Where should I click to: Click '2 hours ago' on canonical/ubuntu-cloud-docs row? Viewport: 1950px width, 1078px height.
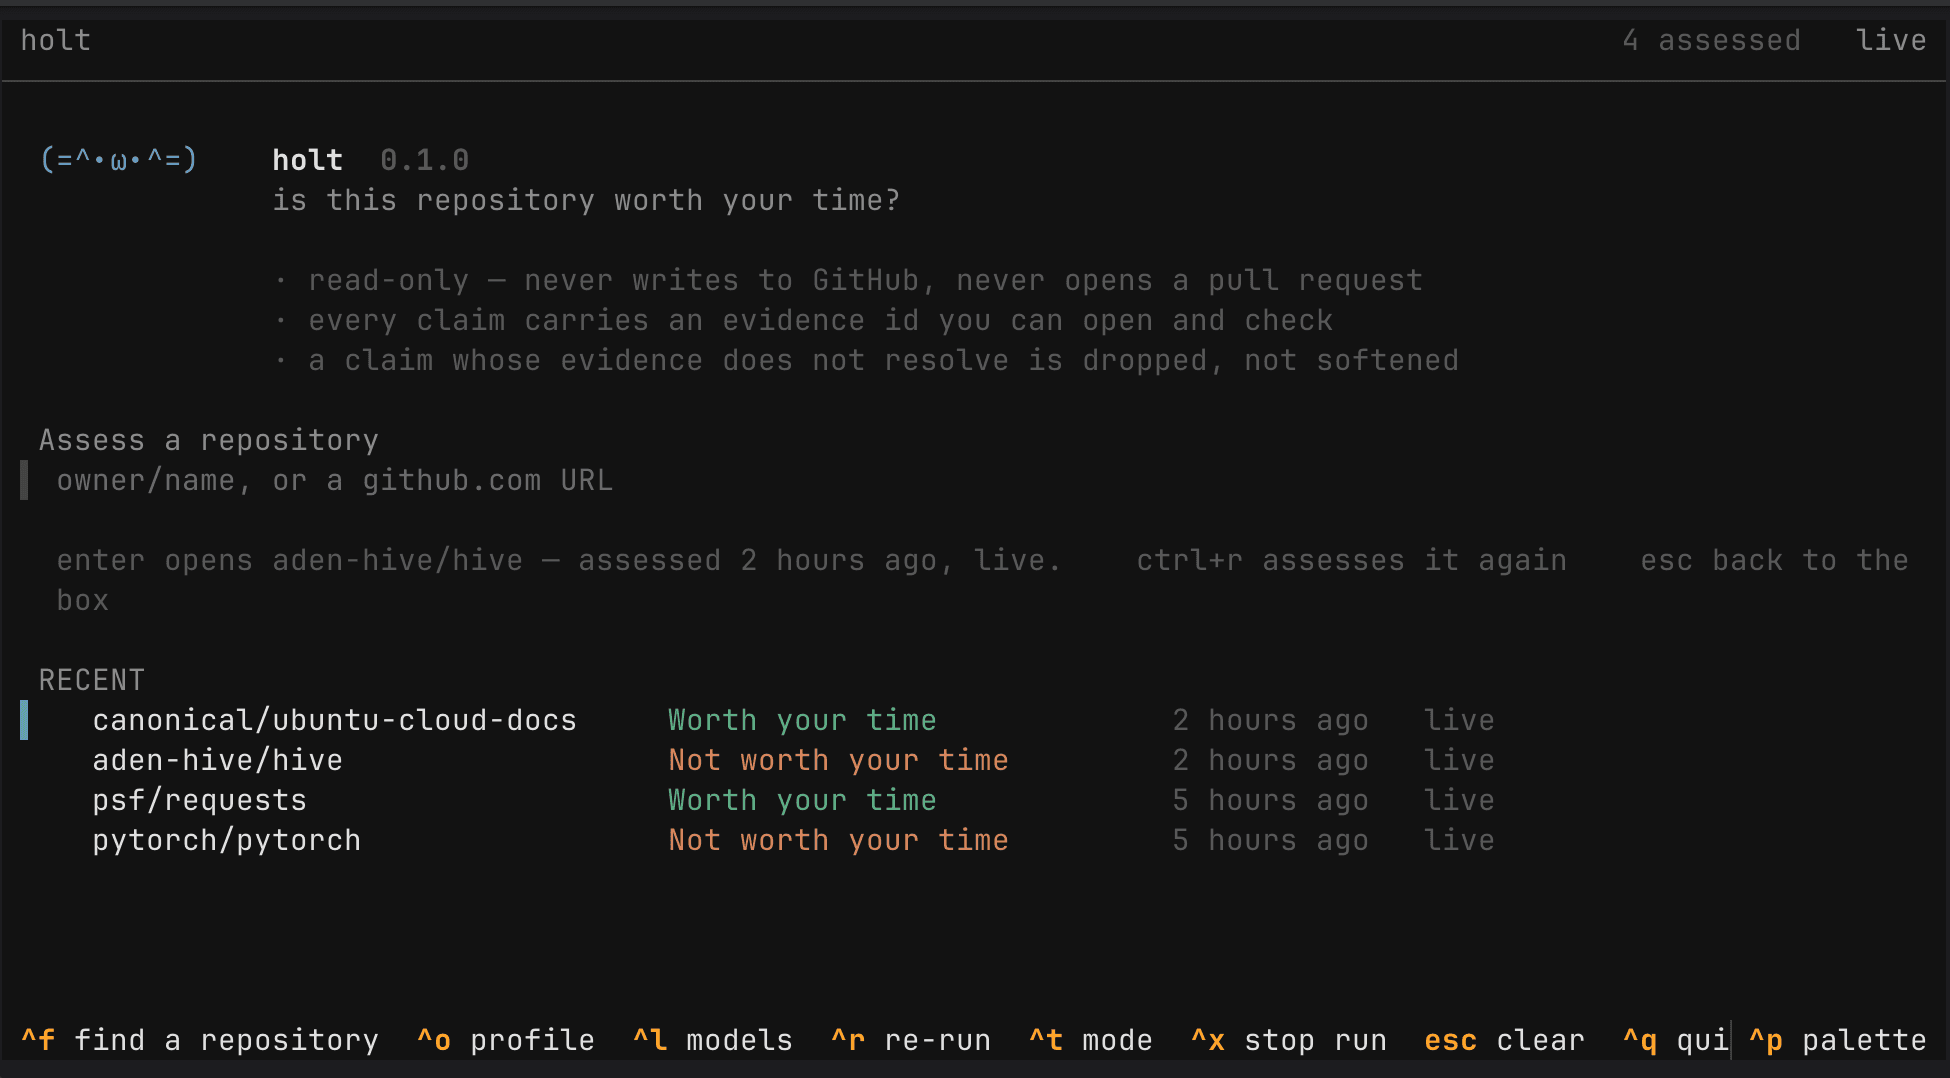tap(1271, 721)
